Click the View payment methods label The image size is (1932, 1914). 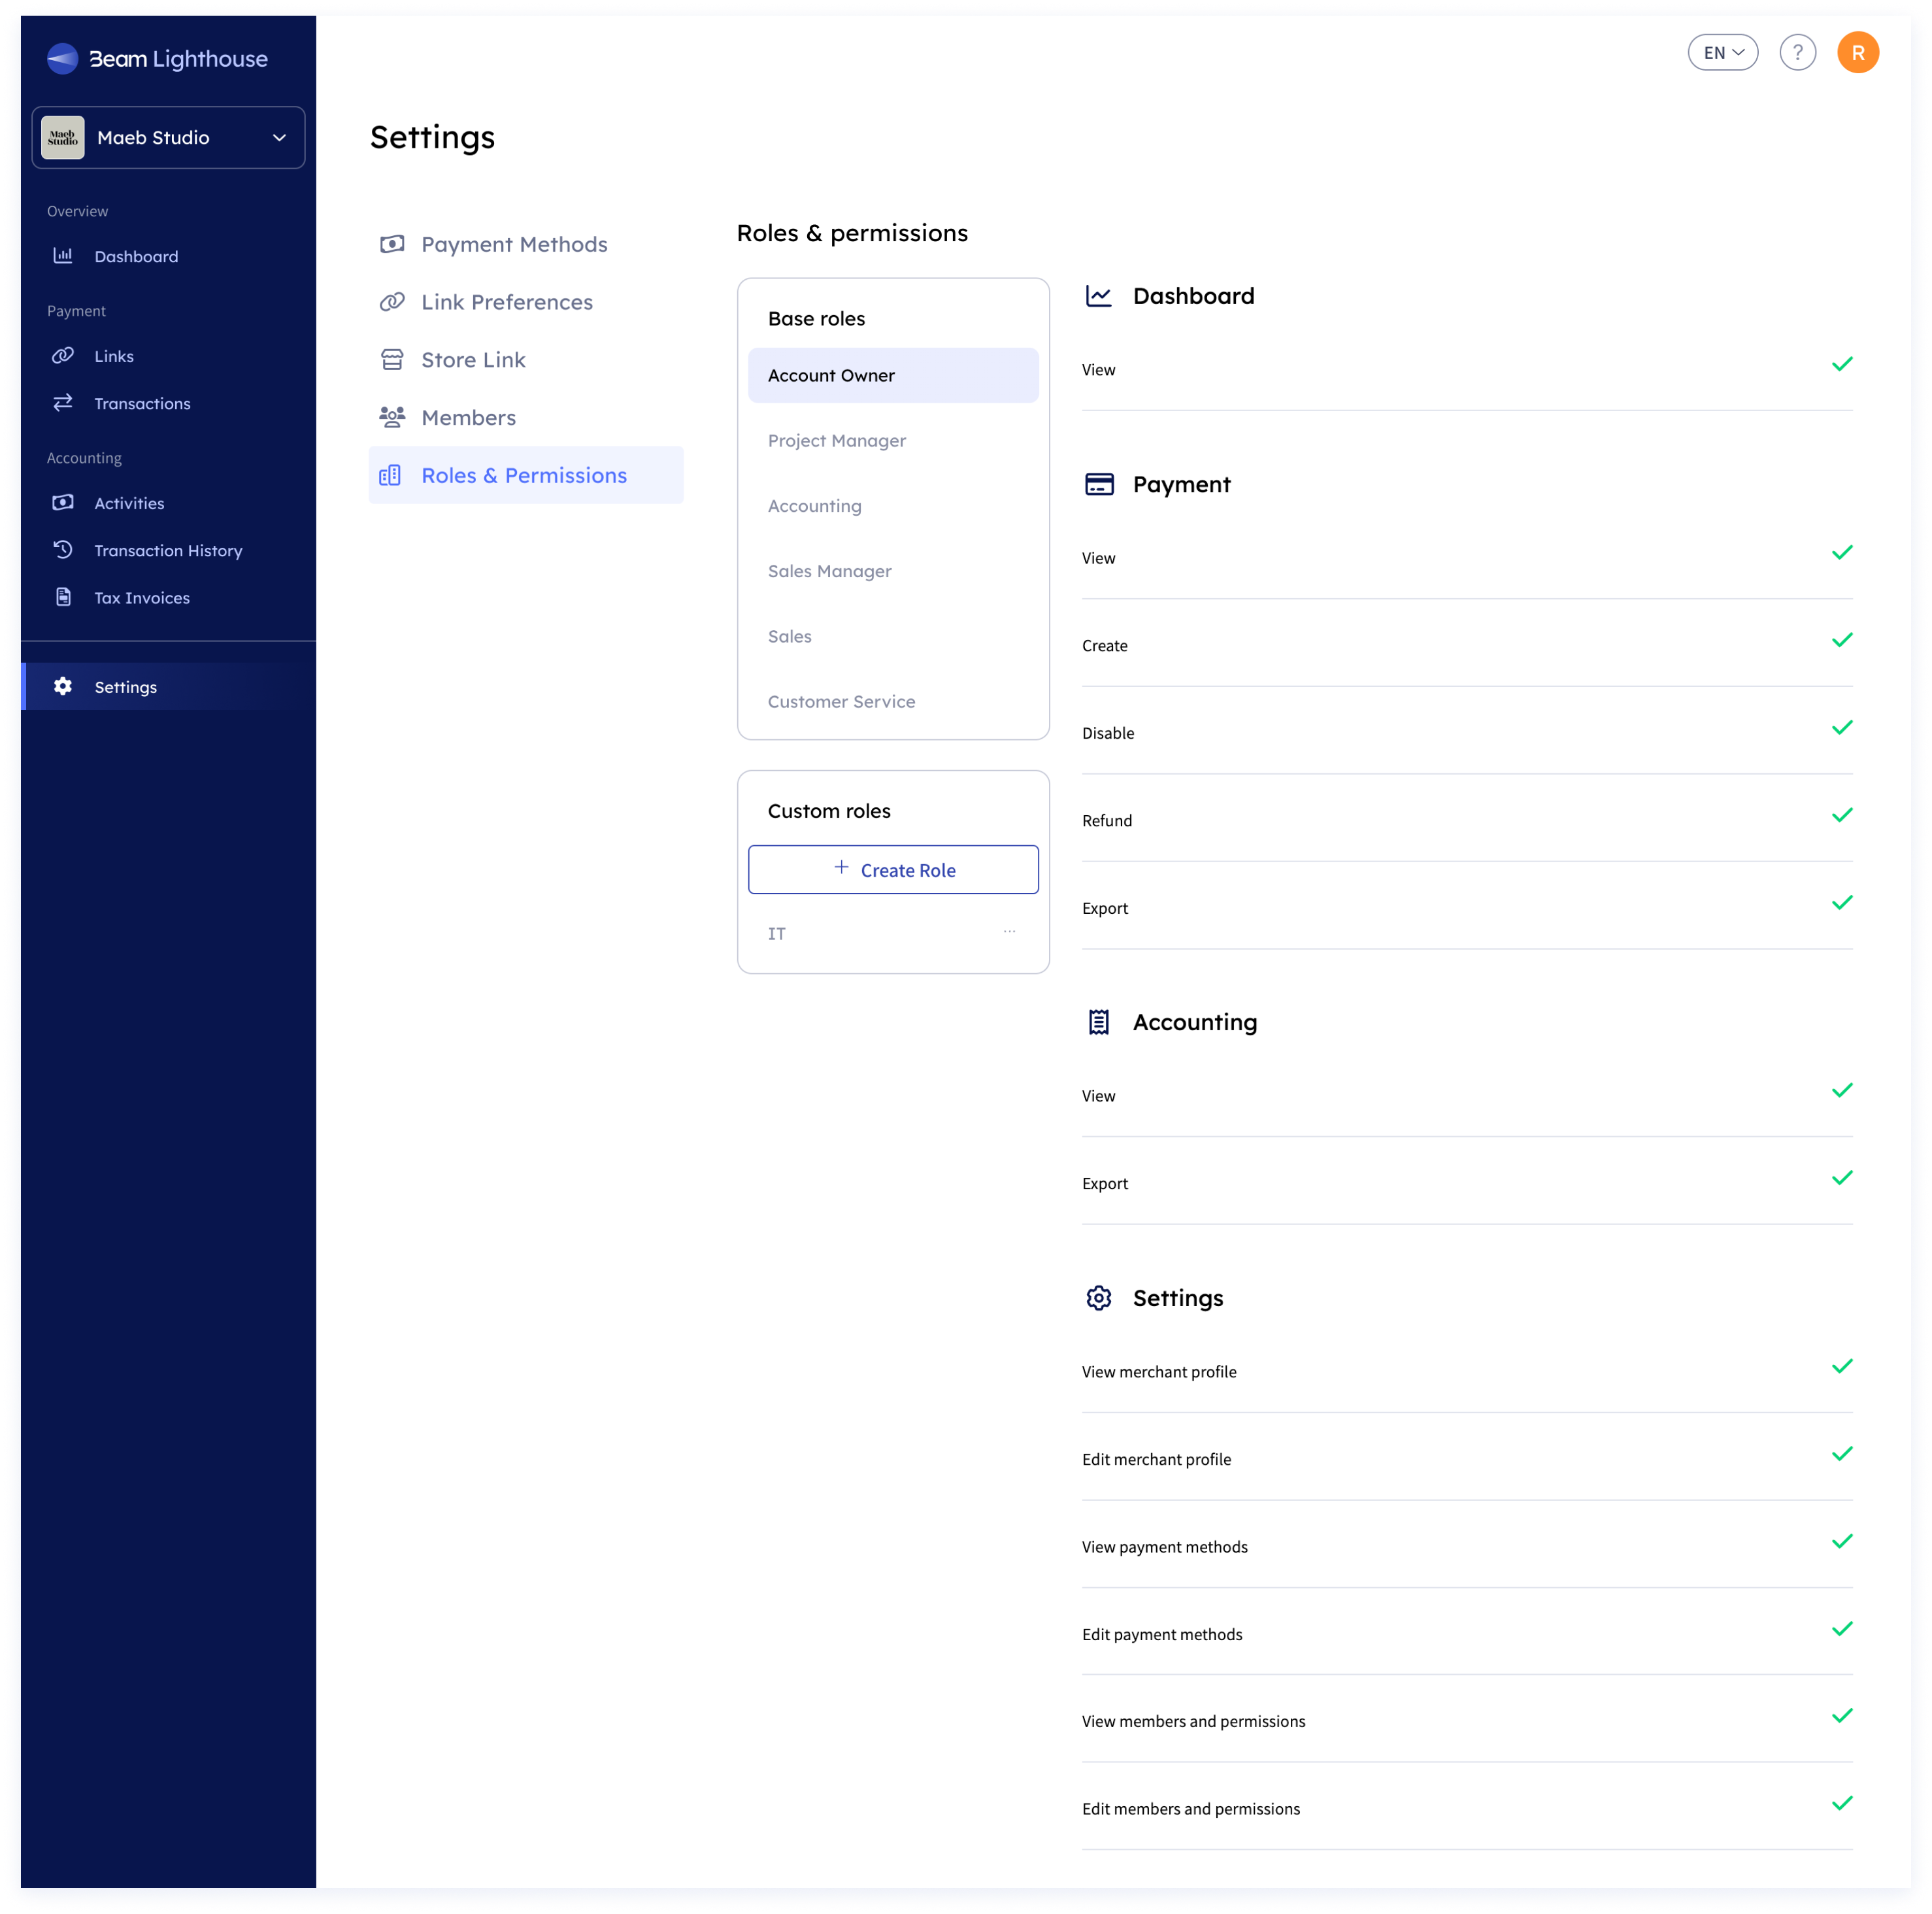click(1164, 1547)
